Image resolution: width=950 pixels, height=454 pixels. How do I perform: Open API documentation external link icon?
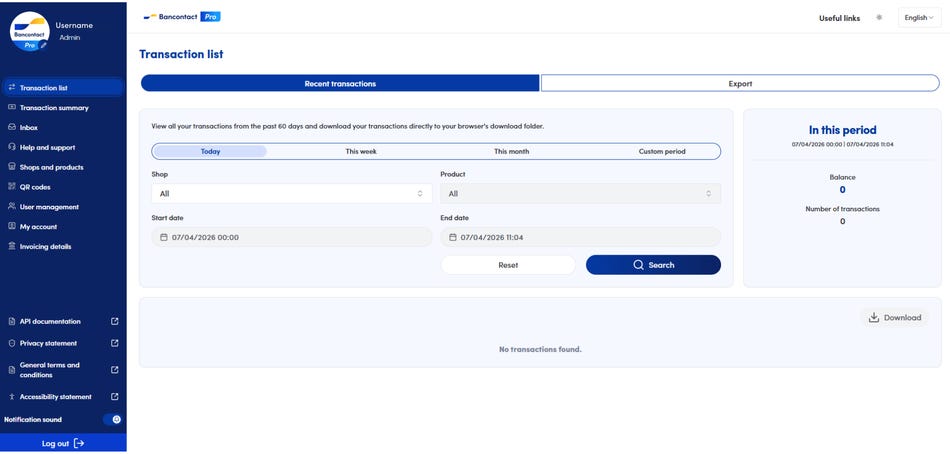[x=114, y=321]
